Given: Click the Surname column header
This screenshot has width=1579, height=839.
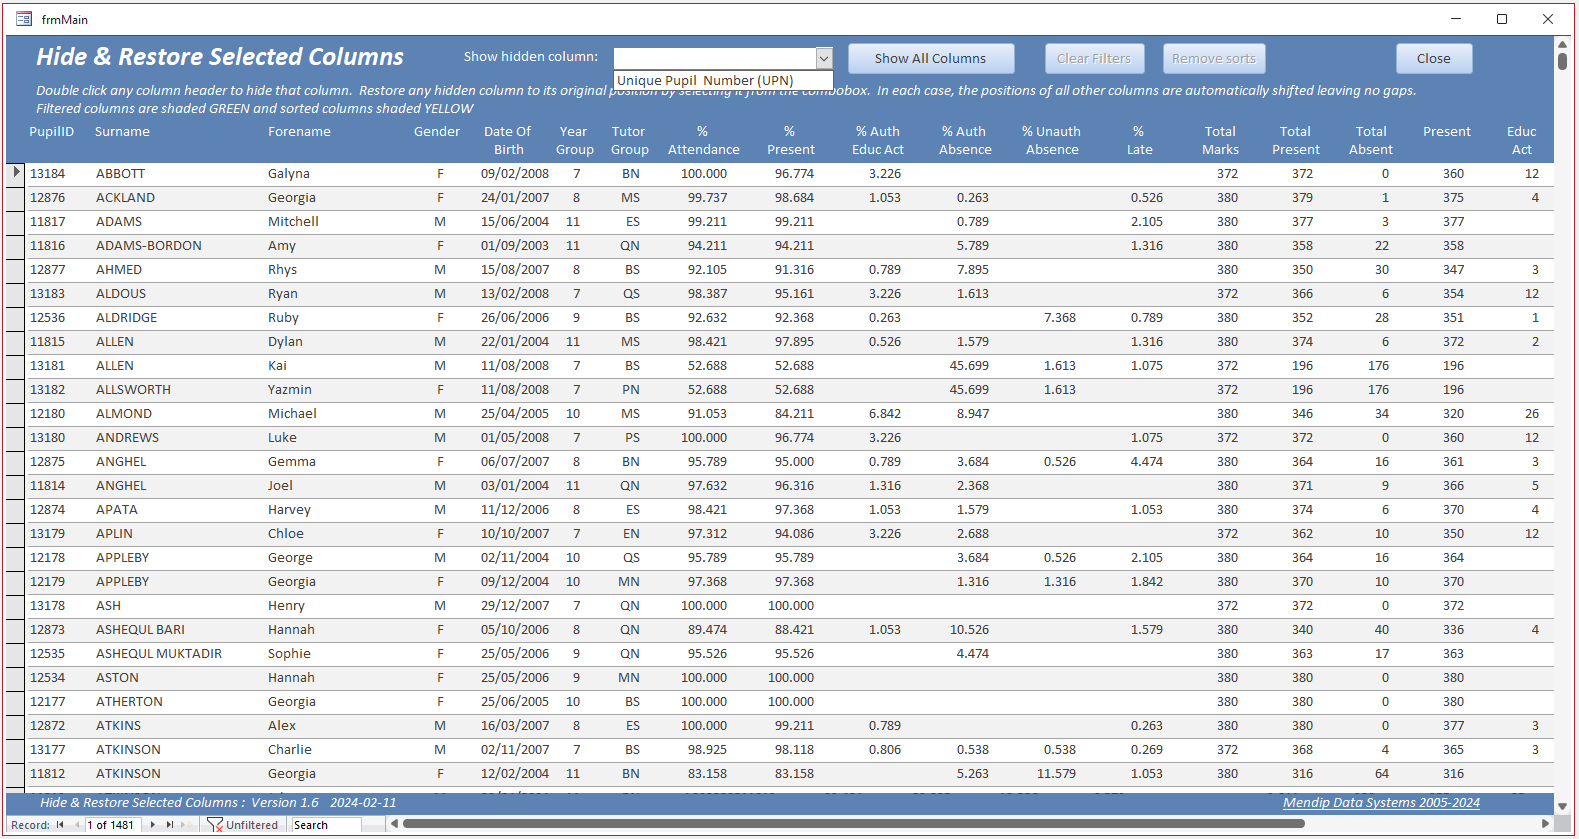Looking at the screenshot, I should coord(122,131).
